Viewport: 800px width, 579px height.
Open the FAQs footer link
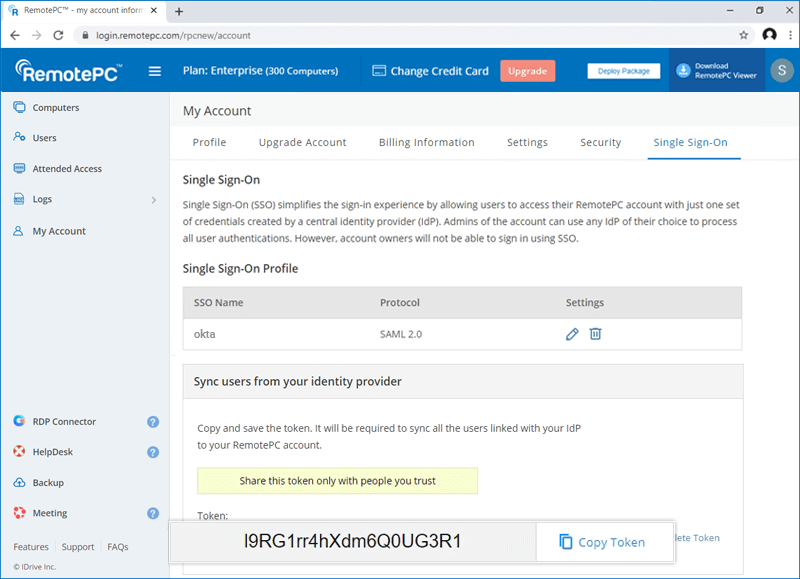118,546
